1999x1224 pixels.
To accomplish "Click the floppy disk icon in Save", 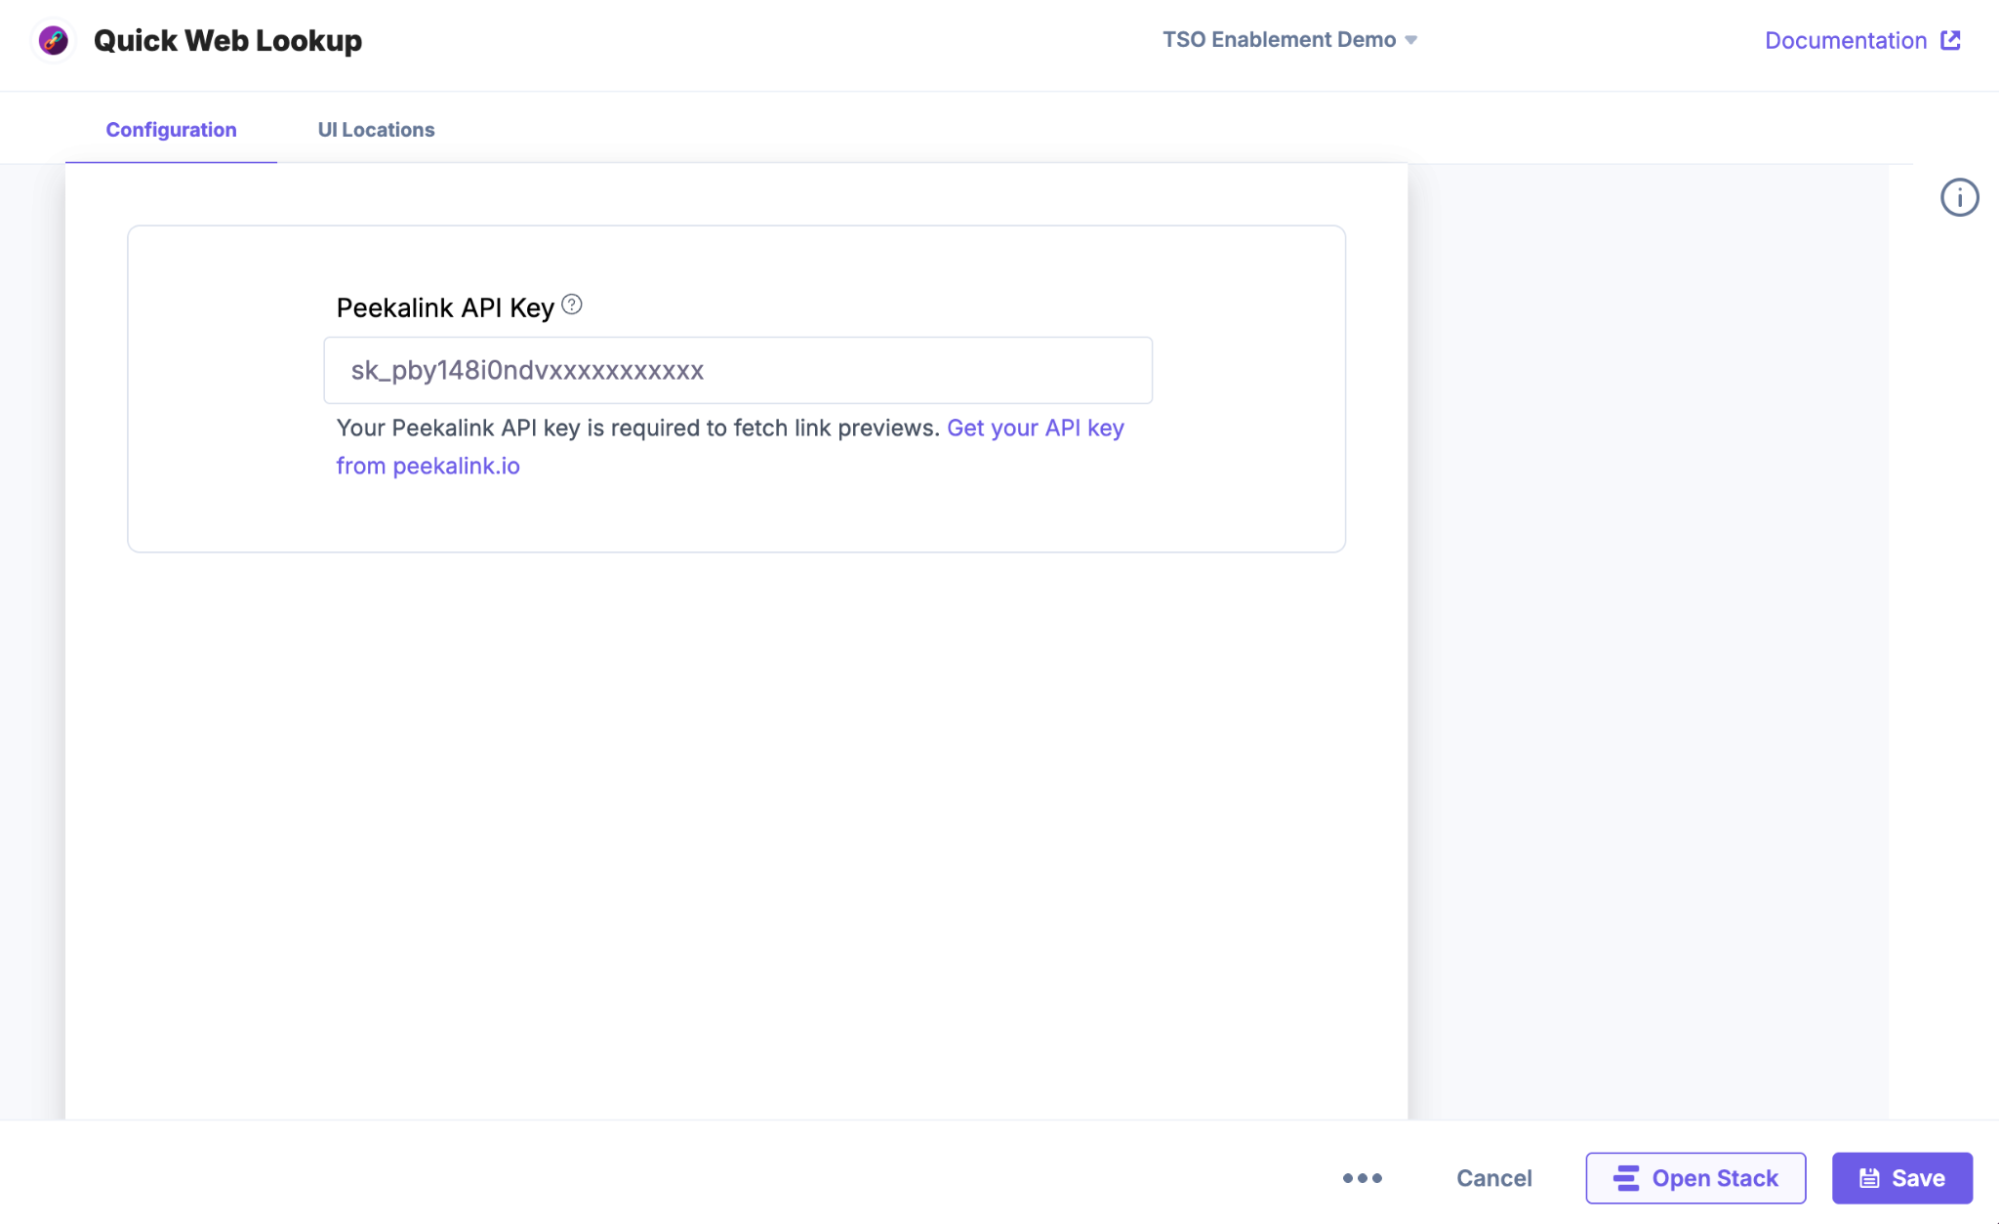I will pyautogui.click(x=1869, y=1178).
